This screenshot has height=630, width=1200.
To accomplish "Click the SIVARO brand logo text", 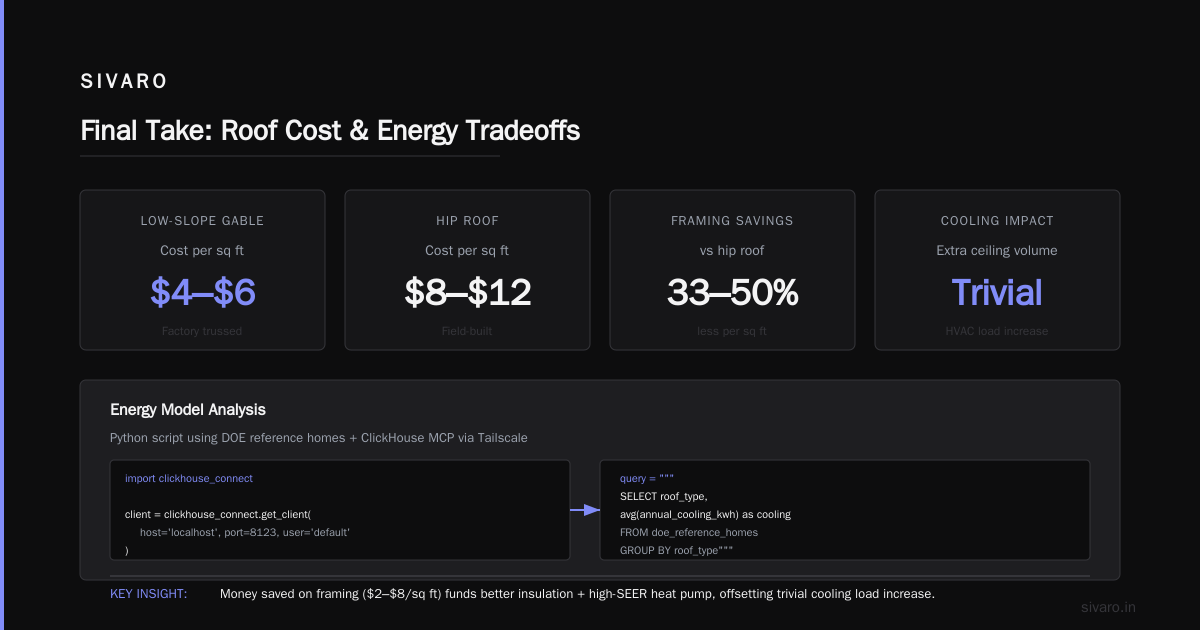I will (124, 82).
